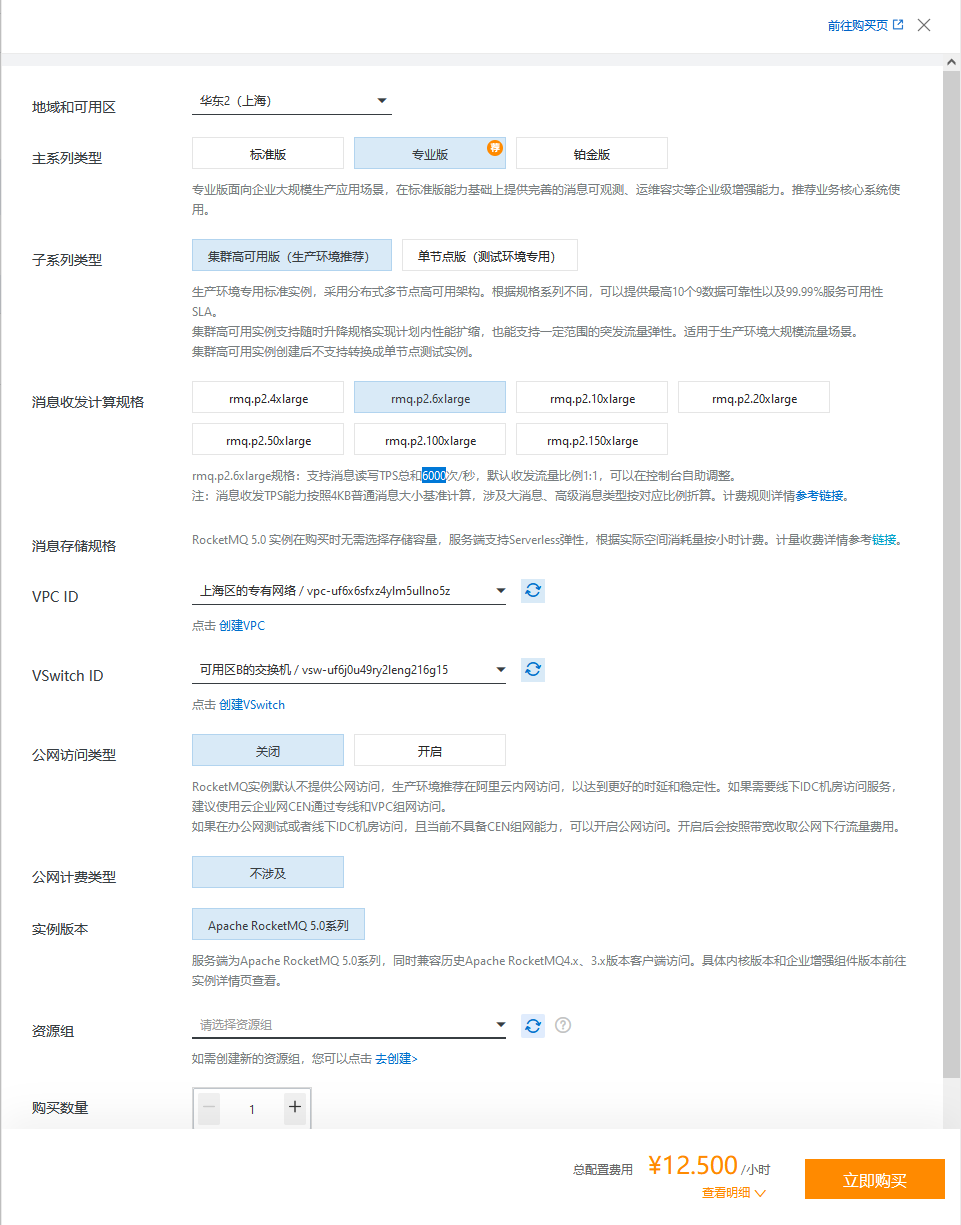Click the 资源组 label
Viewport: 961px width, 1225px height.
pyautogui.click(x=53, y=1031)
